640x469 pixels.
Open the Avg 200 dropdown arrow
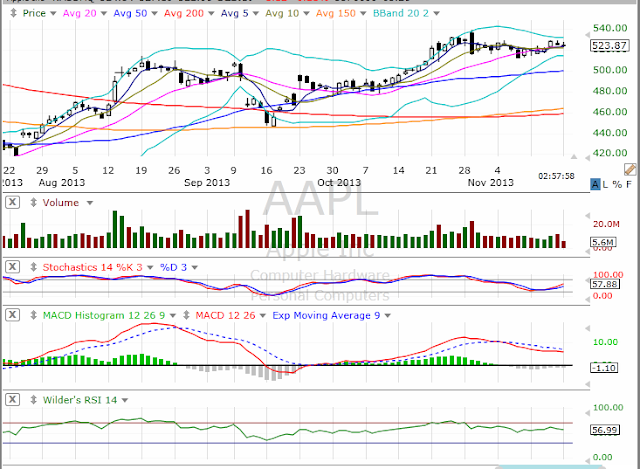point(211,14)
